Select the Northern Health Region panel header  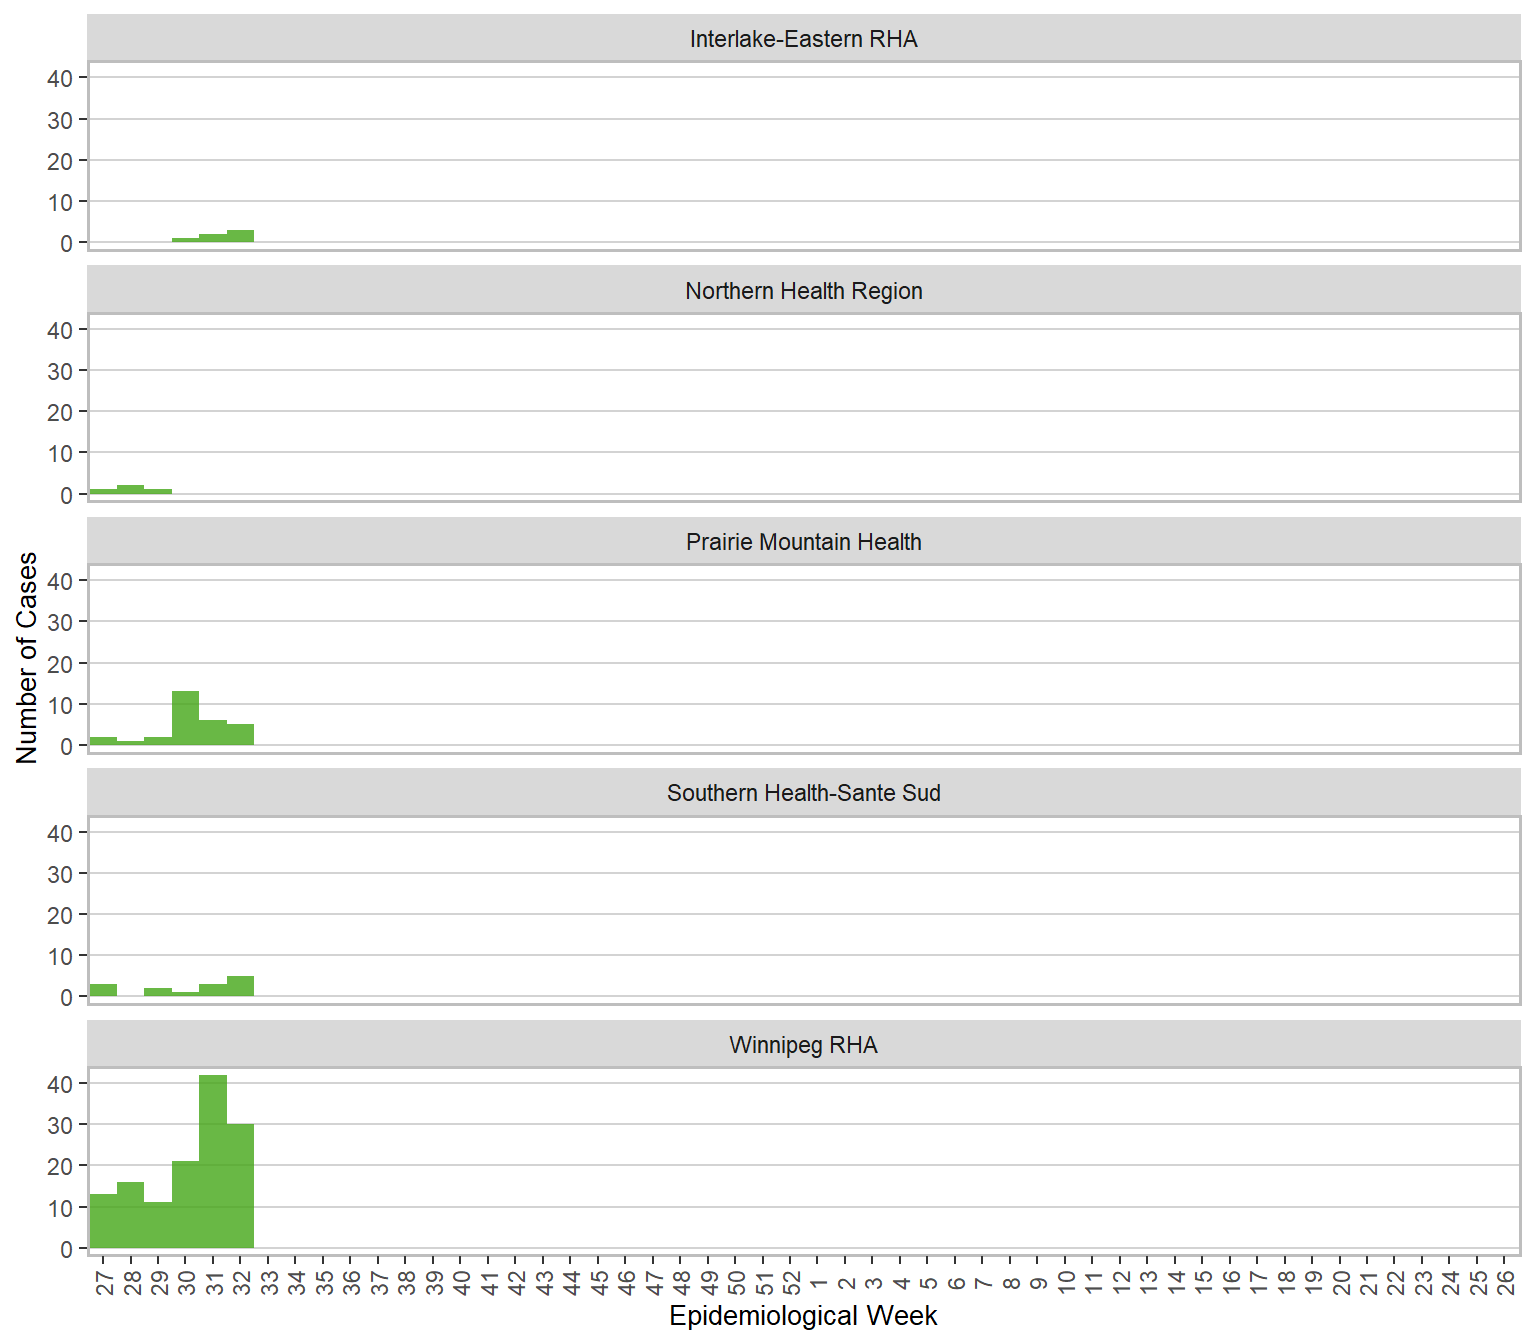(x=803, y=291)
